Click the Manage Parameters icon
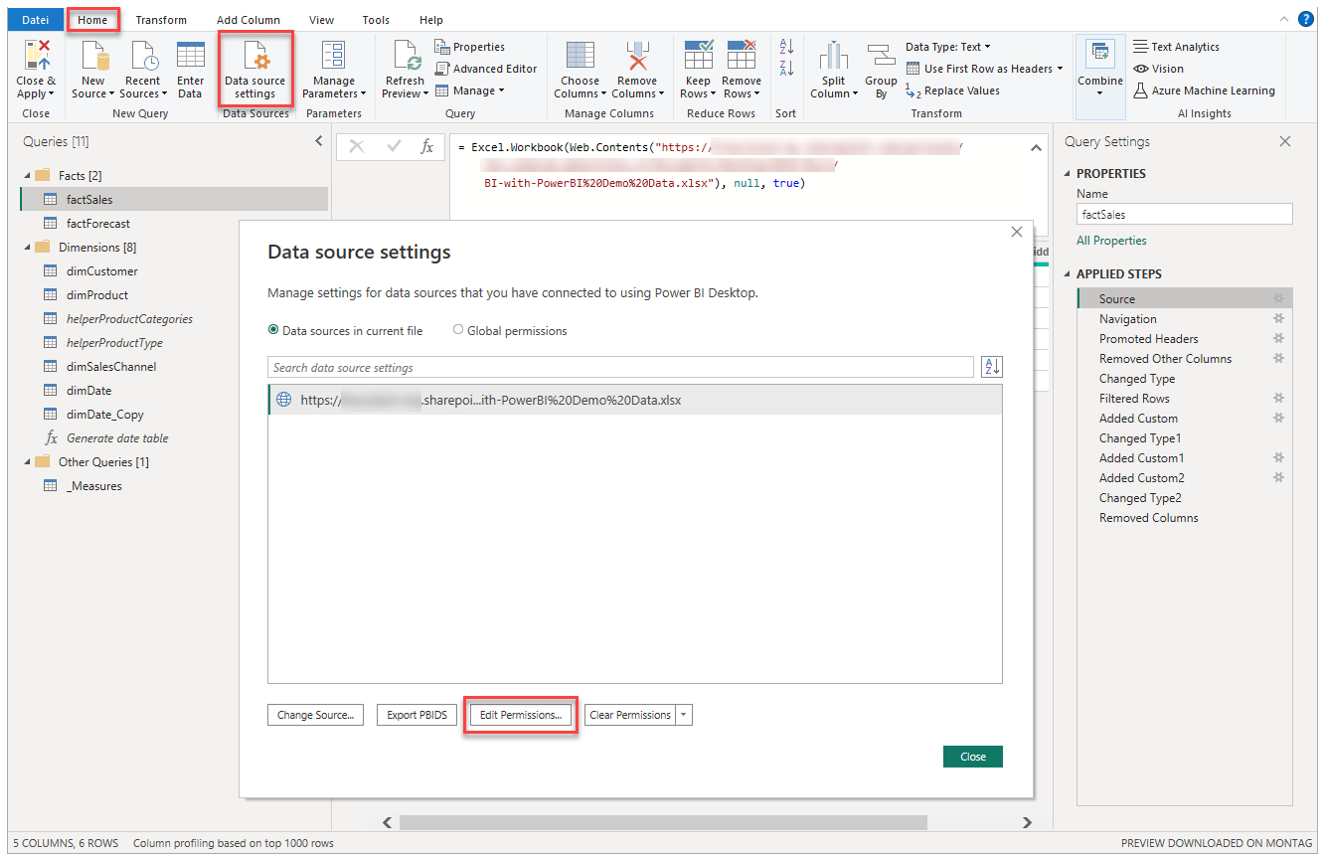The height and width of the screenshot is (862, 1322). (333, 56)
